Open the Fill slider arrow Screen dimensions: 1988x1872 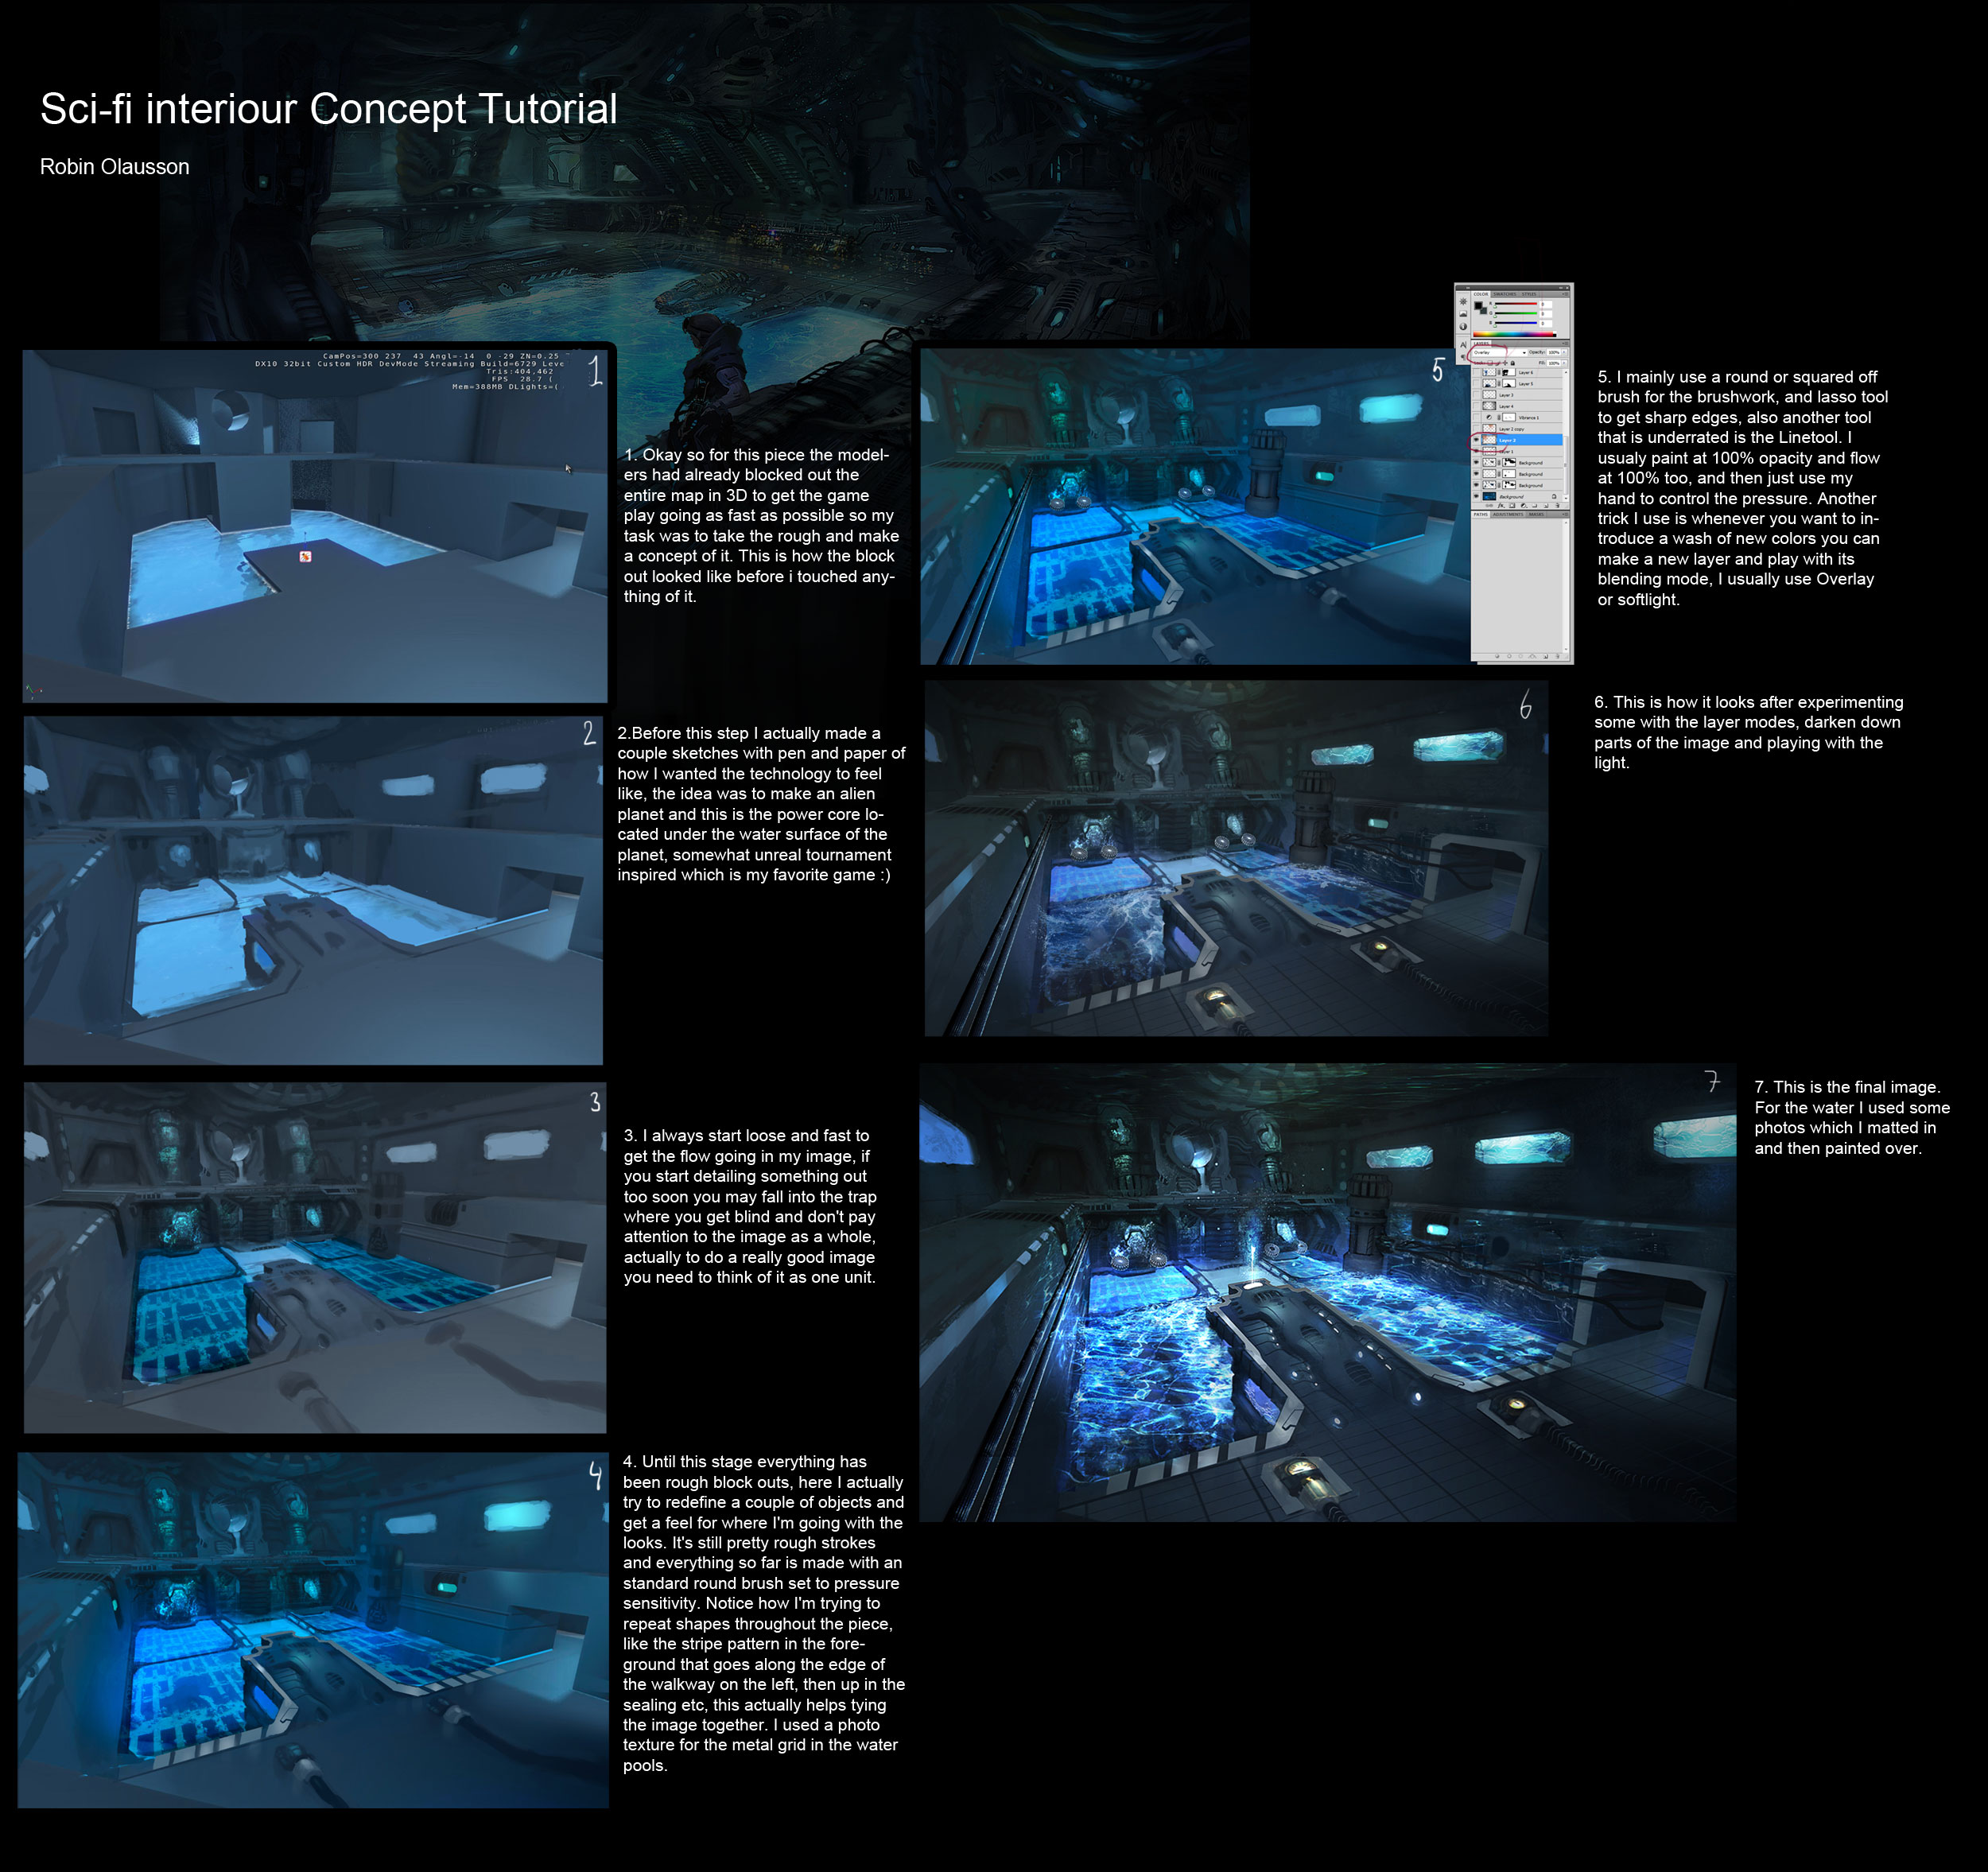pyautogui.click(x=1565, y=363)
